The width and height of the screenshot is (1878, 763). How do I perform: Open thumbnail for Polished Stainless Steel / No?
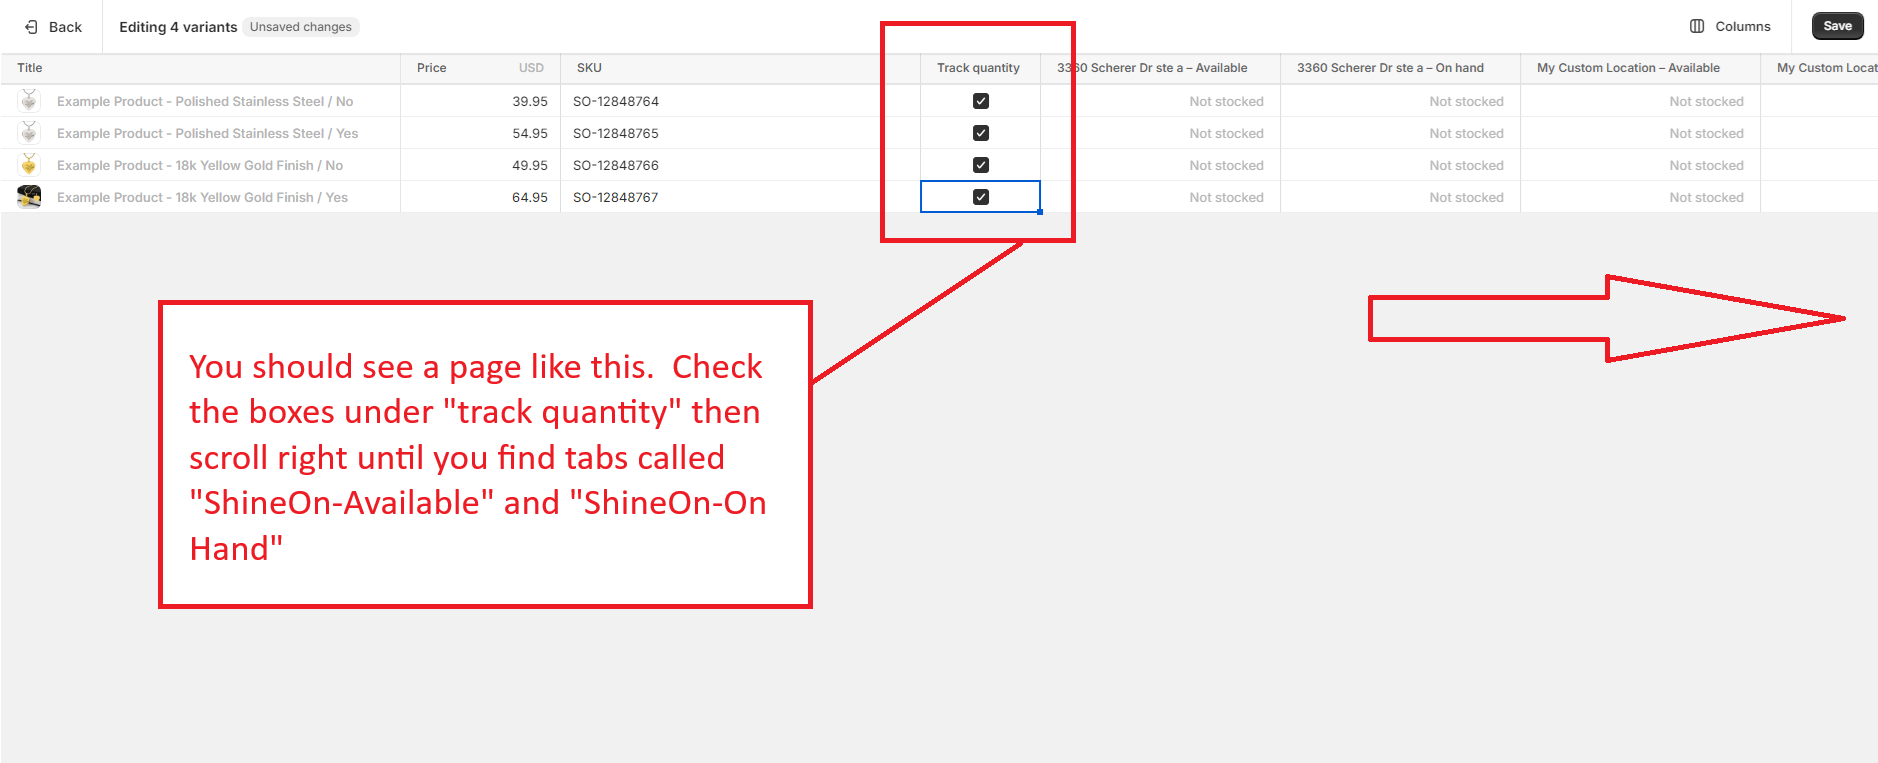tap(29, 100)
